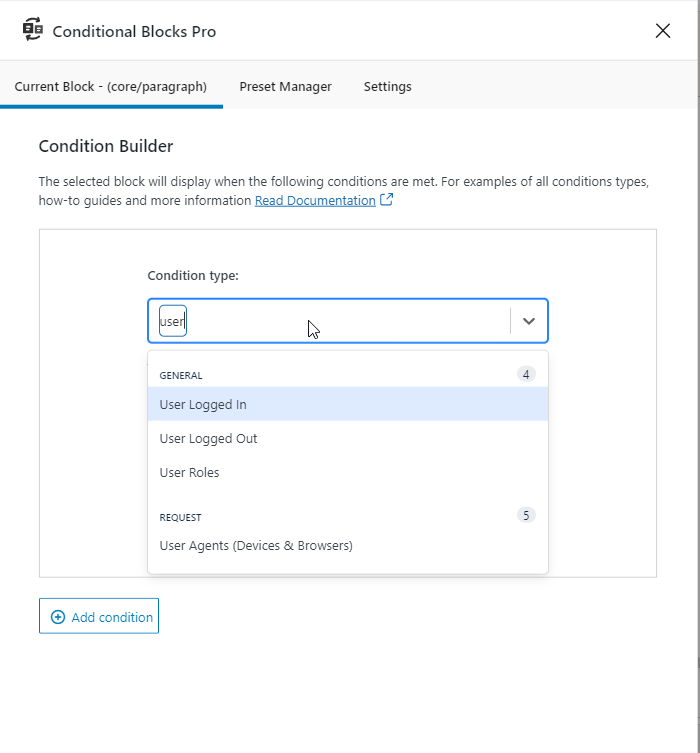Click the external link icon beside Read Documentation
The image size is (700, 753).
point(386,199)
